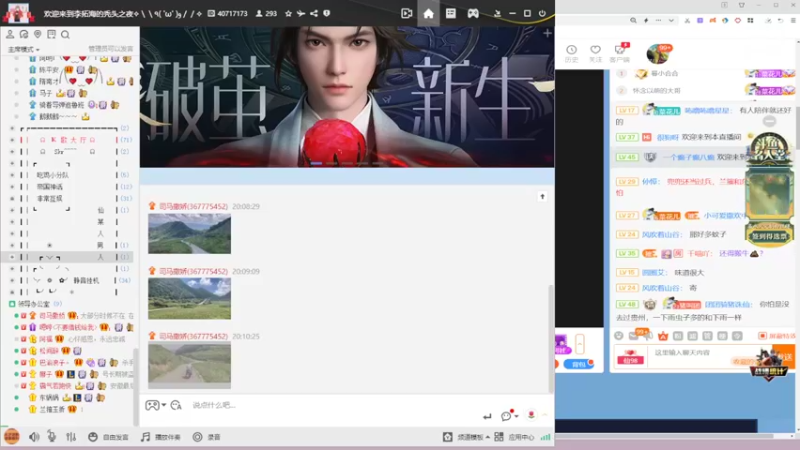Open the notice board icon above channel list

(52, 34)
